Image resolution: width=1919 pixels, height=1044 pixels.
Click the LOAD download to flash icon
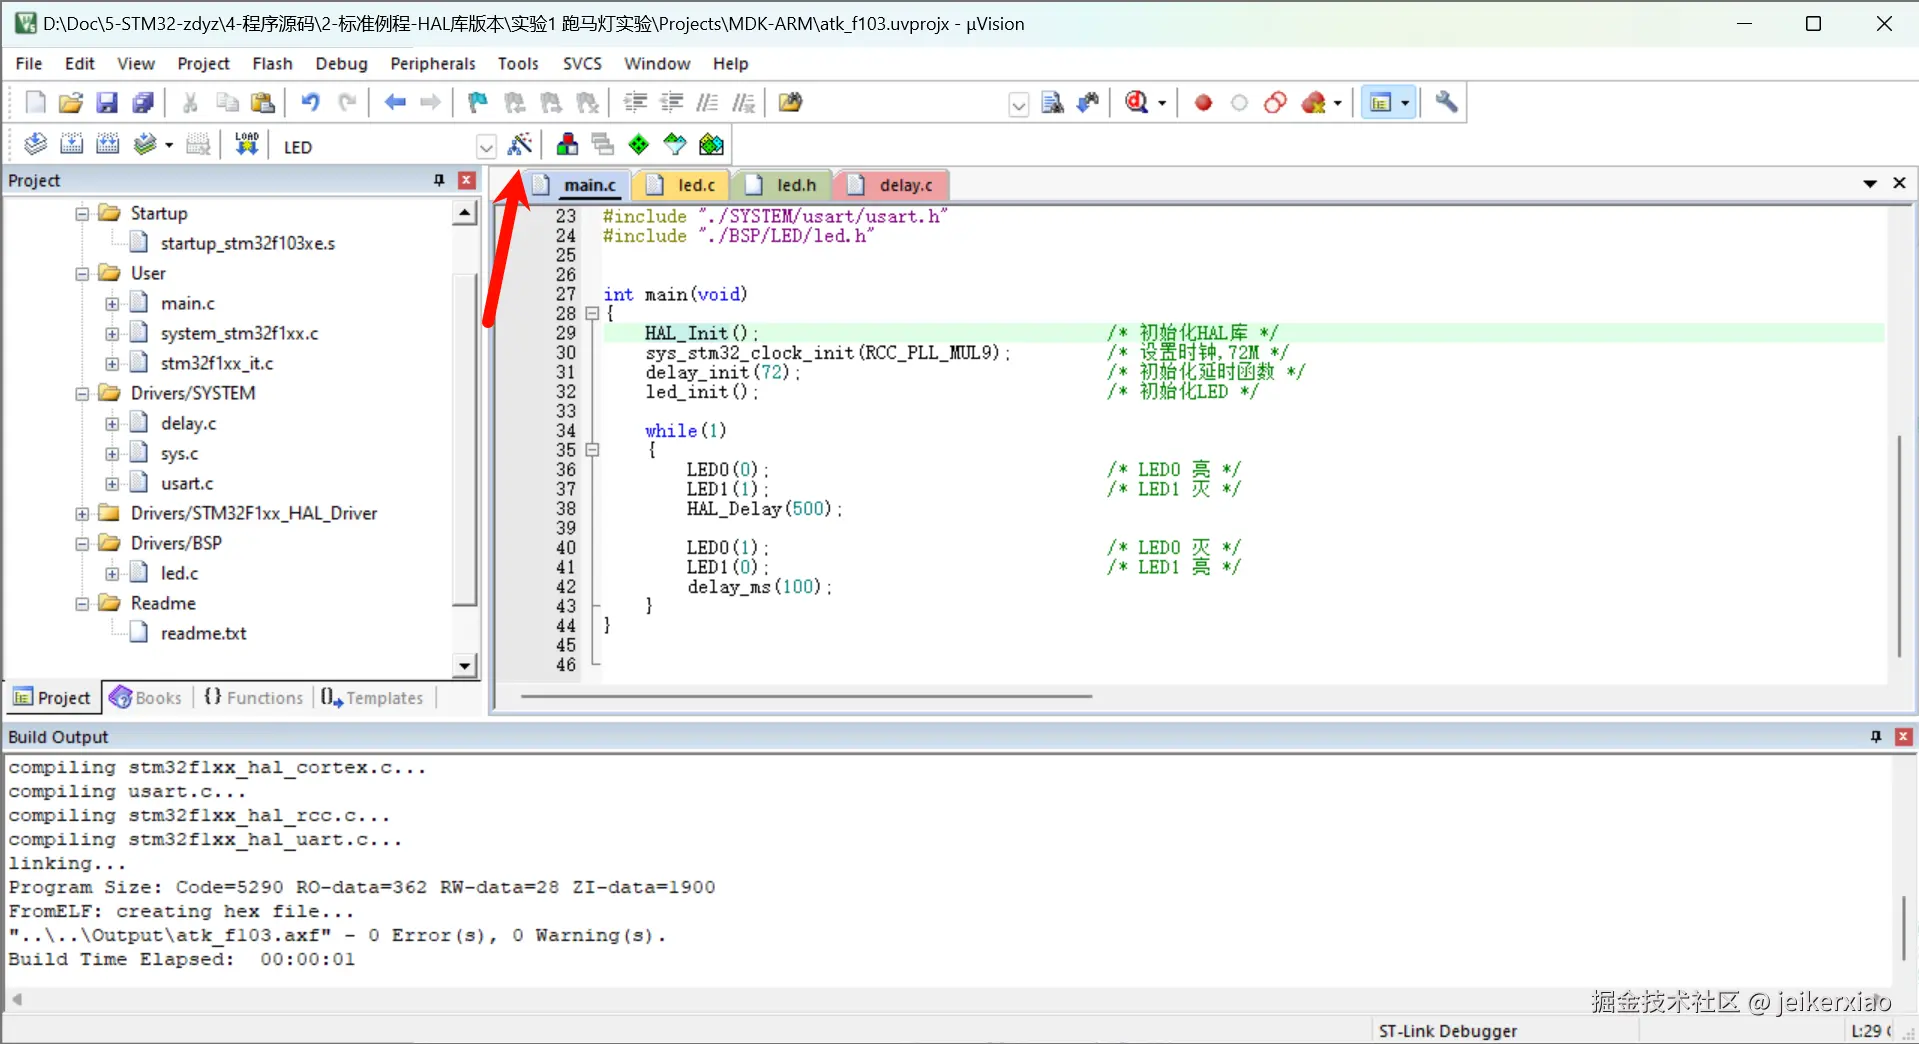[x=246, y=145]
